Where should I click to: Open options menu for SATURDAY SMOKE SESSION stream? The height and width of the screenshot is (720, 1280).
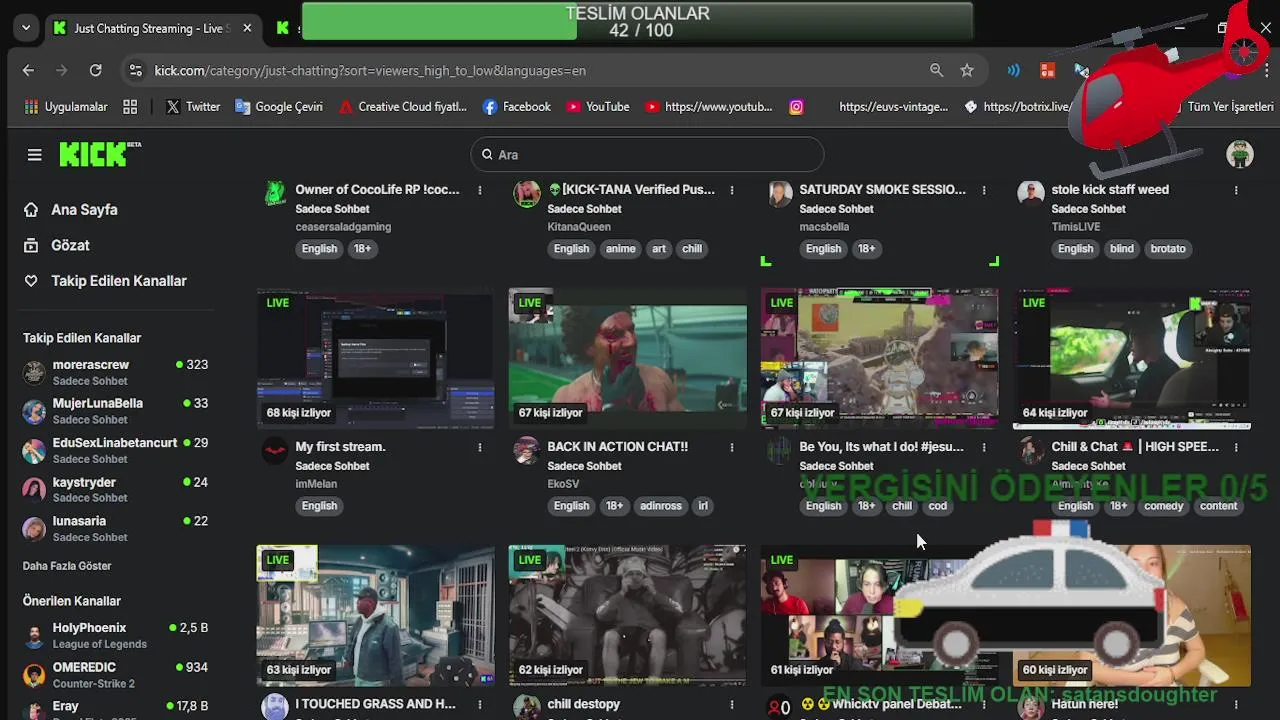click(984, 190)
